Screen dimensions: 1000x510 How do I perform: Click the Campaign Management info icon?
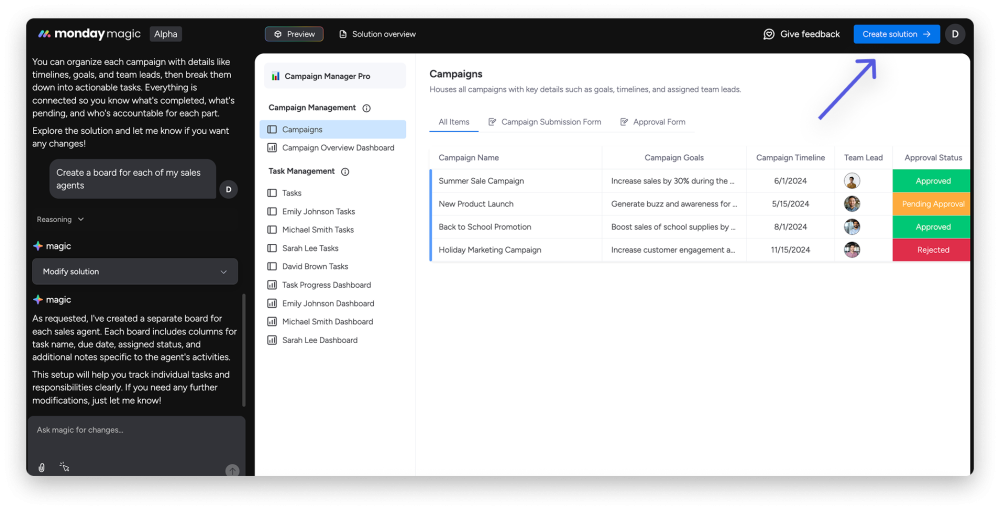[367, 108]
